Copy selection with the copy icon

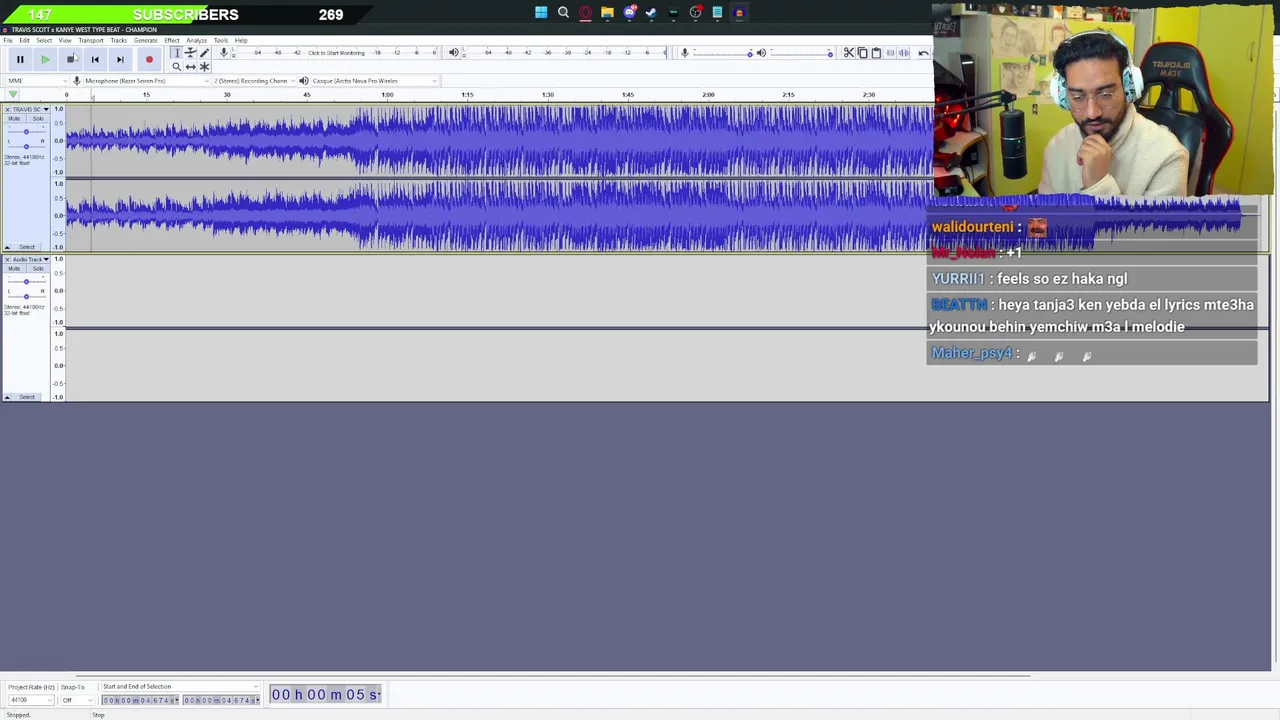862,53
